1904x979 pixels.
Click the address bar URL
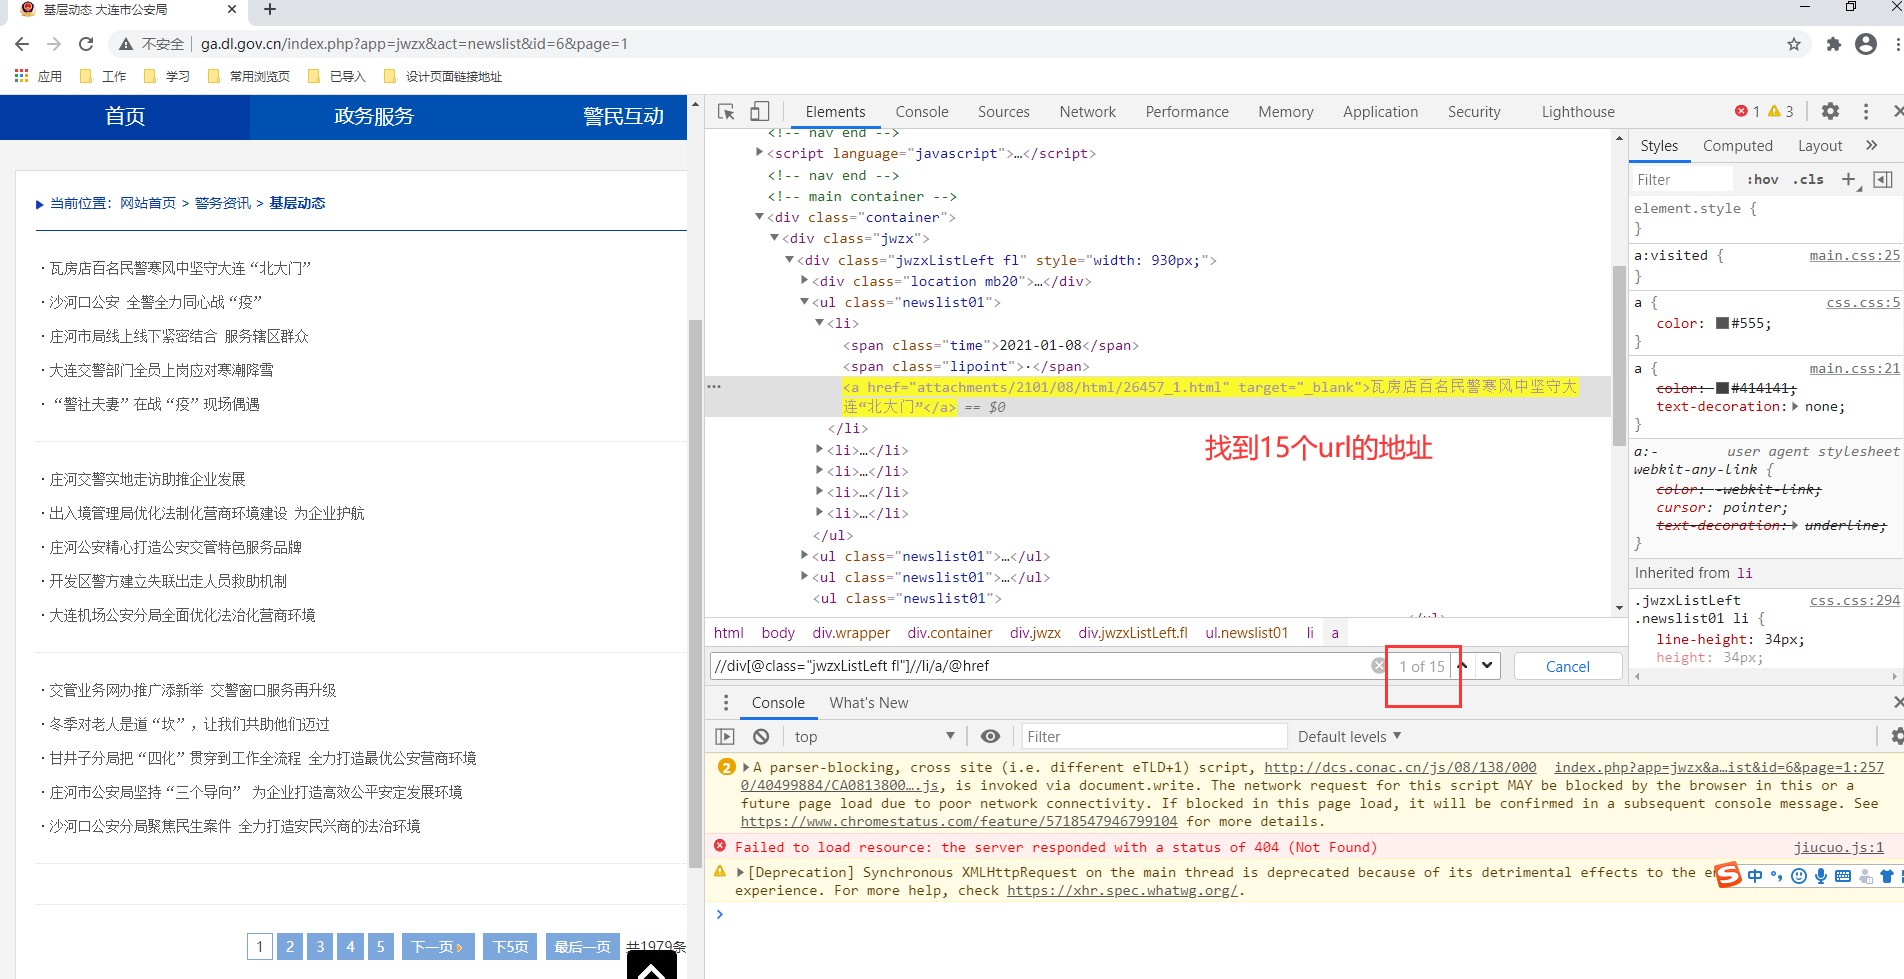[x=414, y=44]
